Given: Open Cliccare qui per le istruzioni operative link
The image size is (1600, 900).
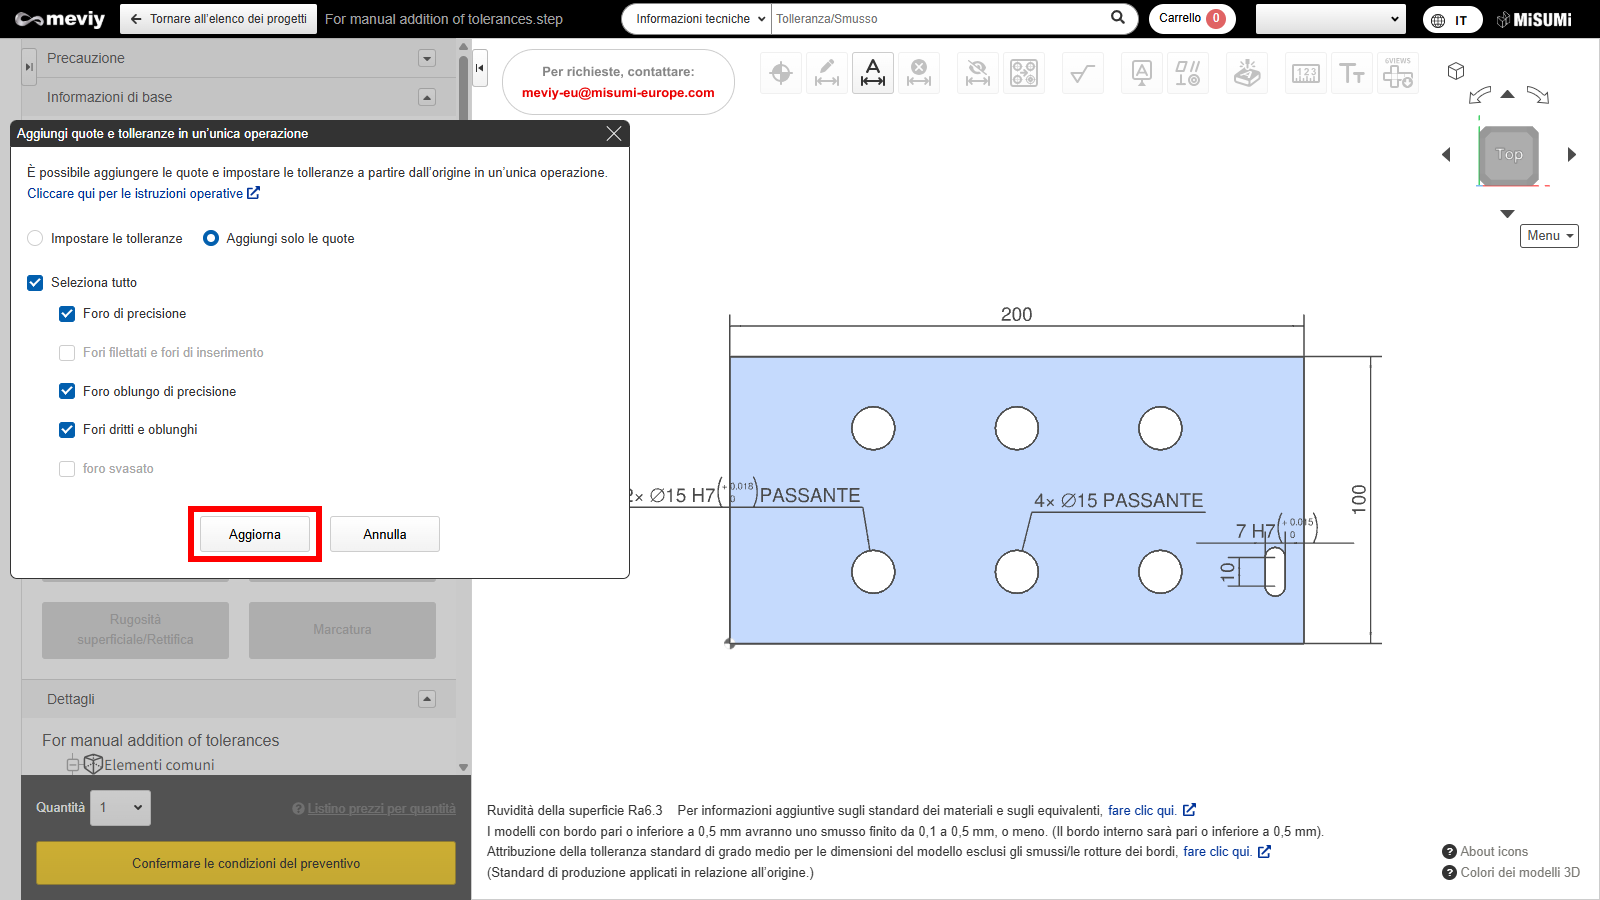Looking at the screenshot, I should click(142, 194).
